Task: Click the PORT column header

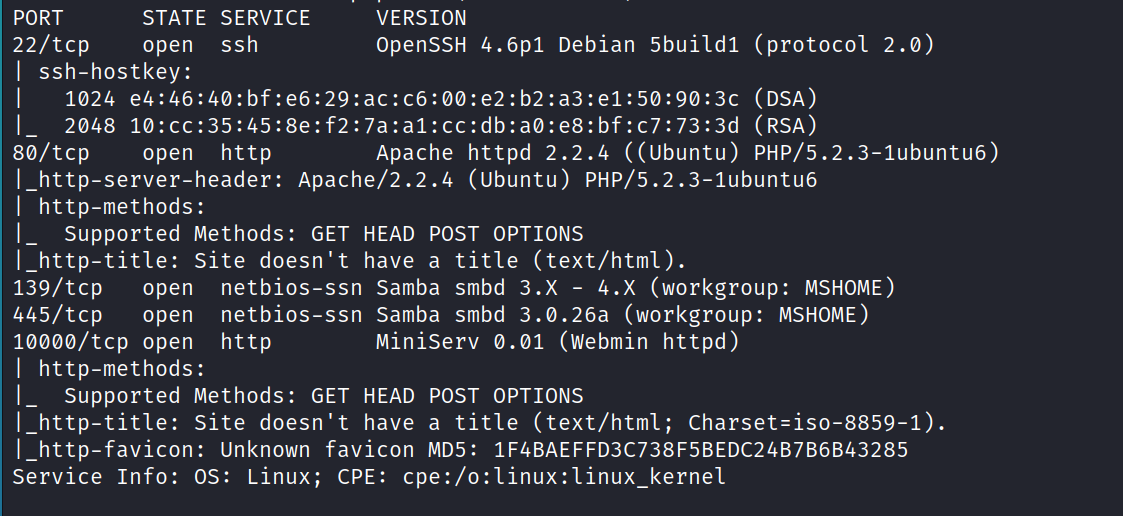Action: pyautogui.click(x=39, y=18)
